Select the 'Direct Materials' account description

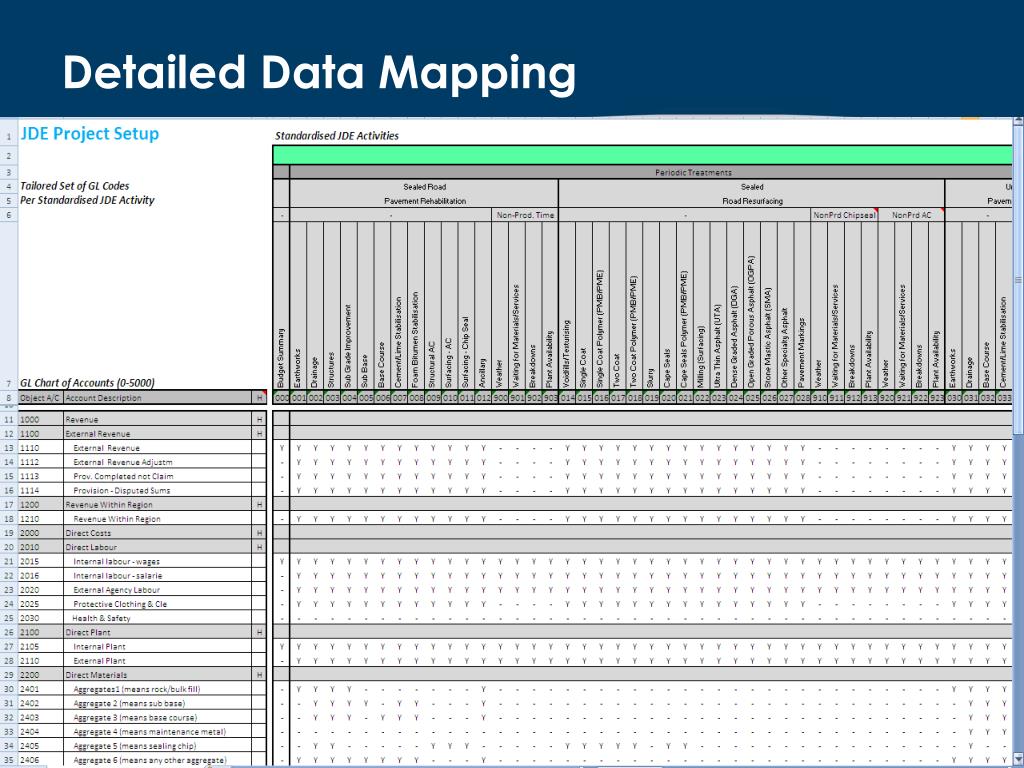pos(96,675)
